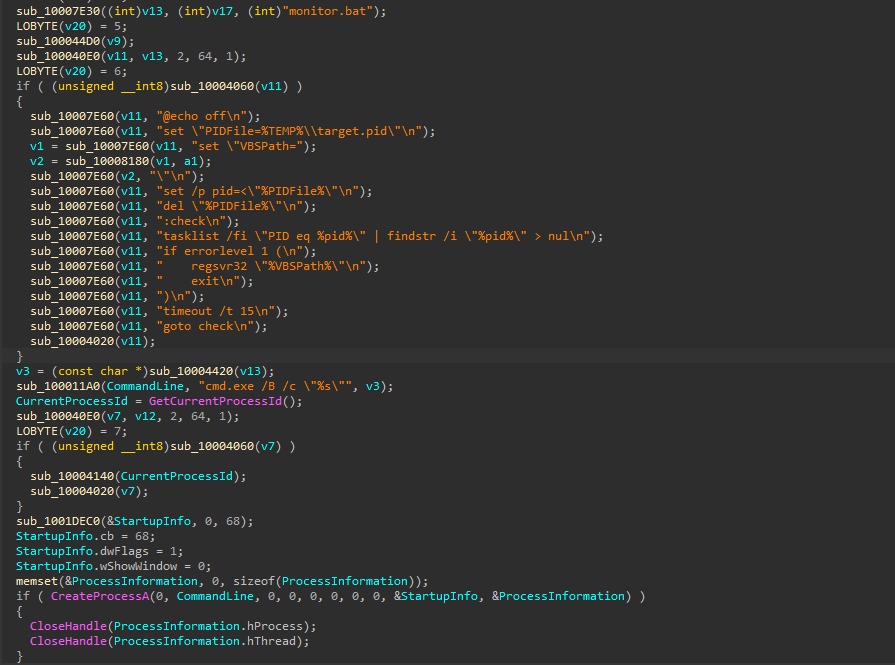Viewport: 895px width, 665px height.
Task: Select the cmd.exe /B /c format string
Action: click(278, 386)
